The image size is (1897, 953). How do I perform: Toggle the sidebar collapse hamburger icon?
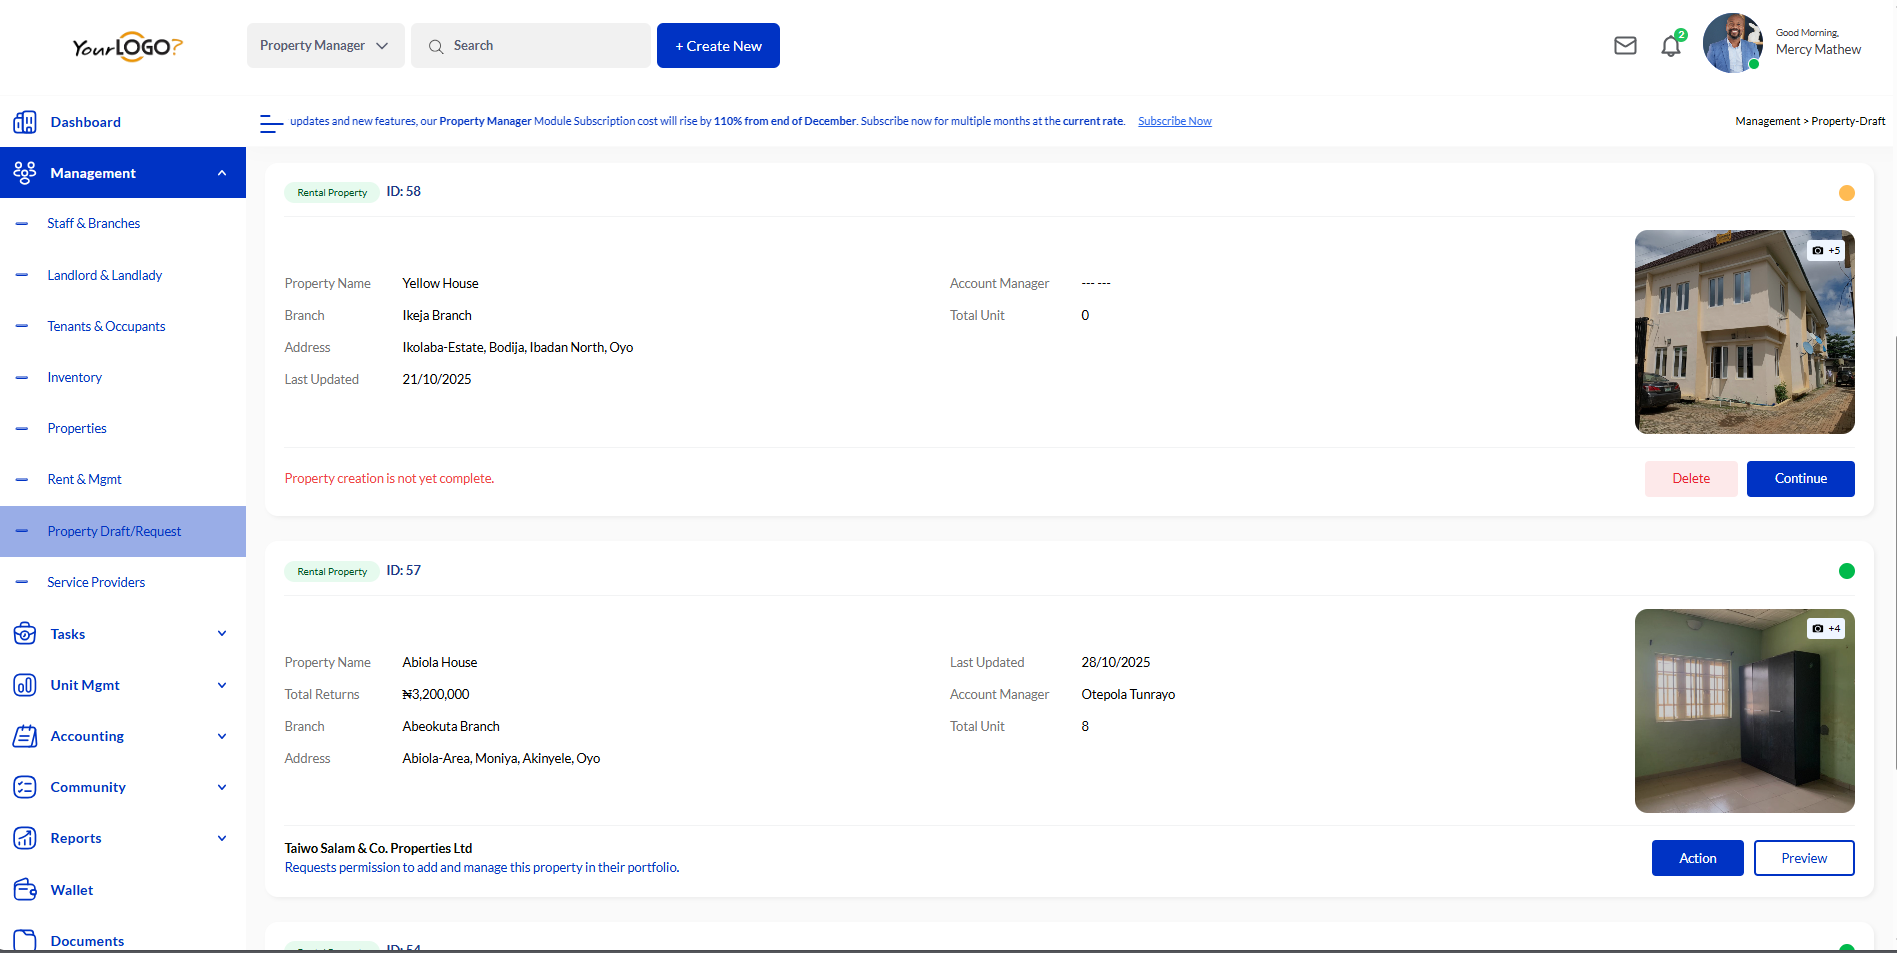tap(270, 123)
